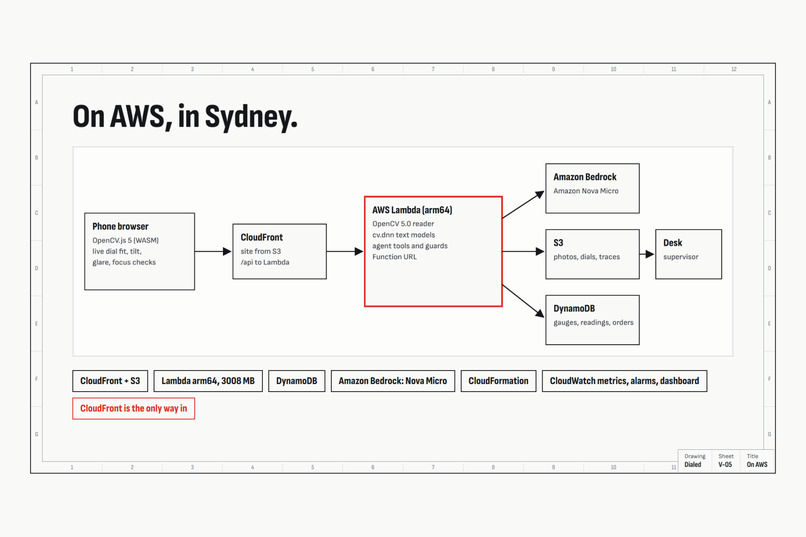Select the 'Desk' node heading

tap(672, 243)
